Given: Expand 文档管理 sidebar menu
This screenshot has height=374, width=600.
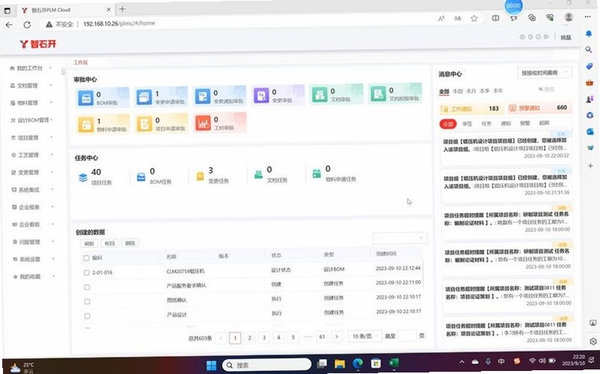Looking at the screenshot, I should point(31,85).
